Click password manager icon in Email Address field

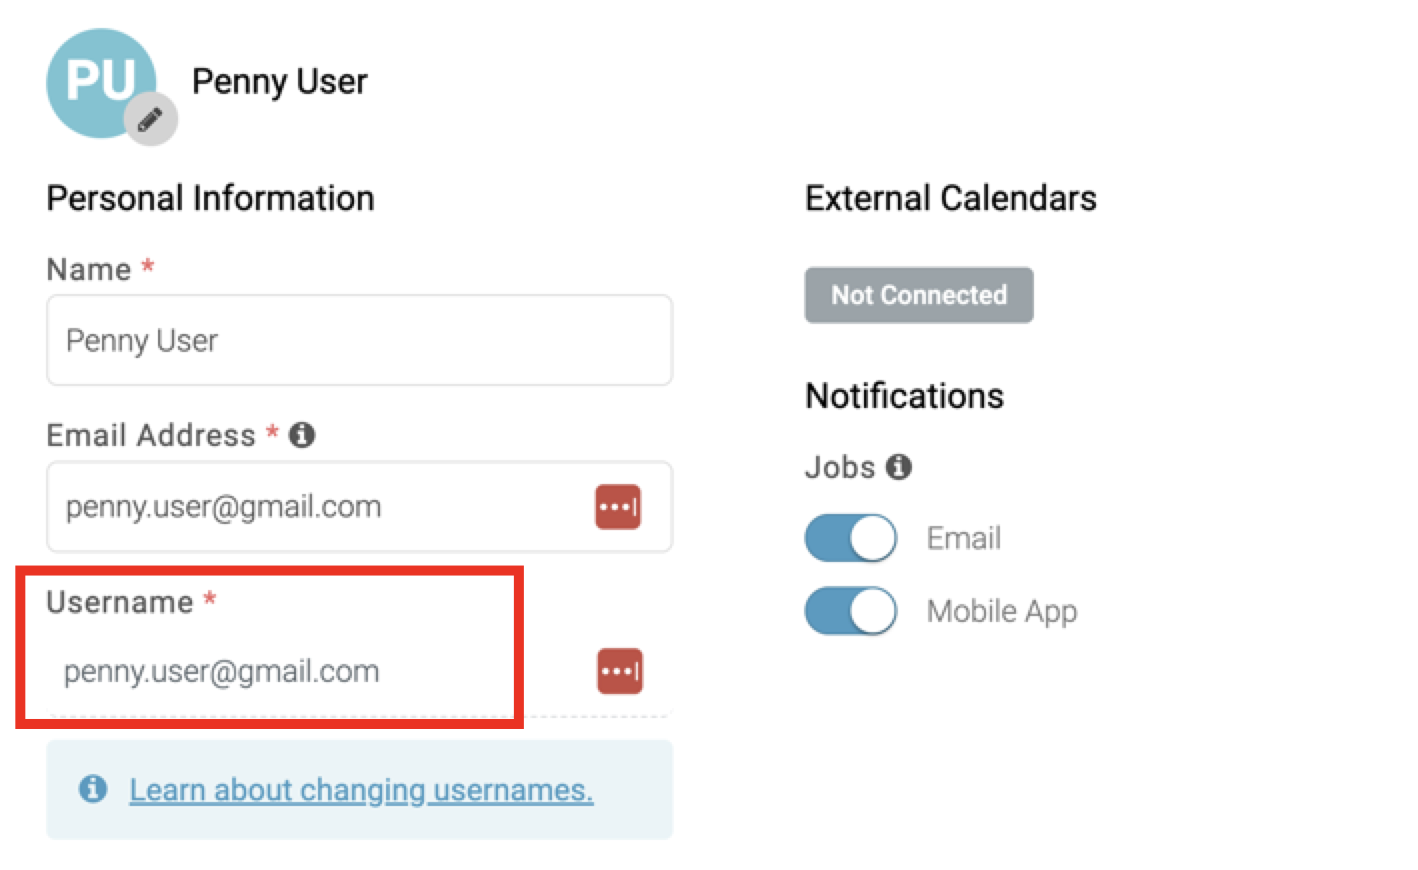coord(618,507)
